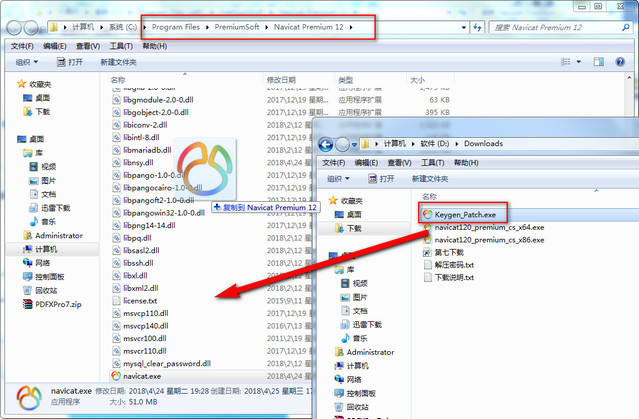The height and width of the screenshot is (419, 639).
Task: Open 查看(V) menu in Downloads window
Action: [399, 163]
